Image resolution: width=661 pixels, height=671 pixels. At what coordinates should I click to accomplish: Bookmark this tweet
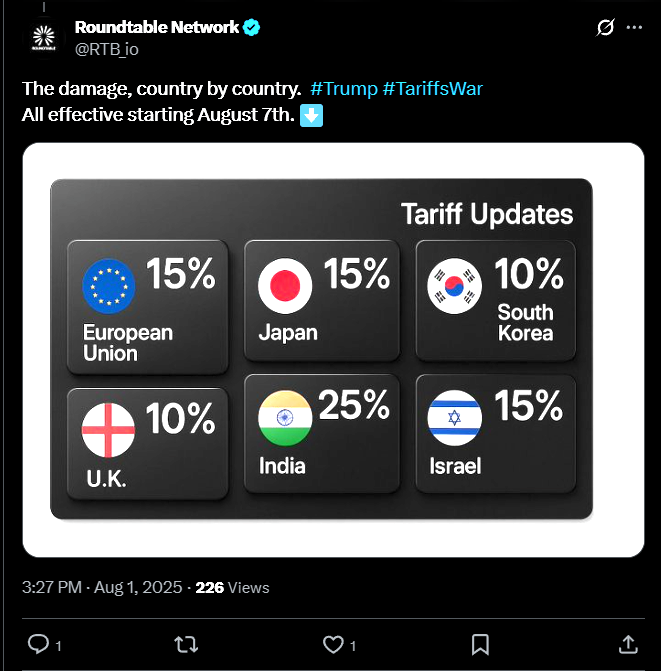[x=480, y=644]
